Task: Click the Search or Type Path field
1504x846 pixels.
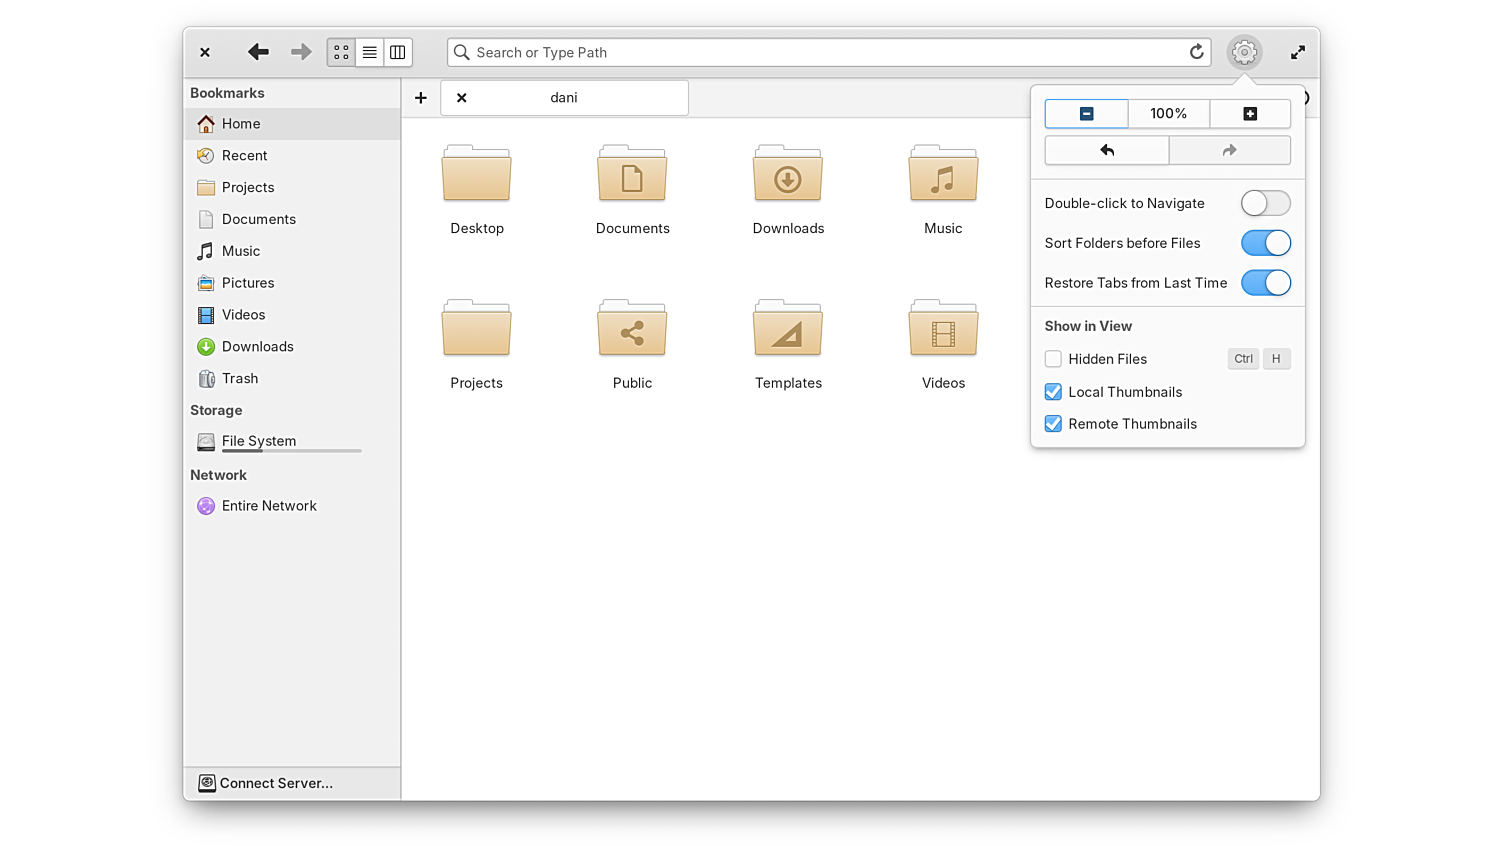Action: [x=820, y=52]
